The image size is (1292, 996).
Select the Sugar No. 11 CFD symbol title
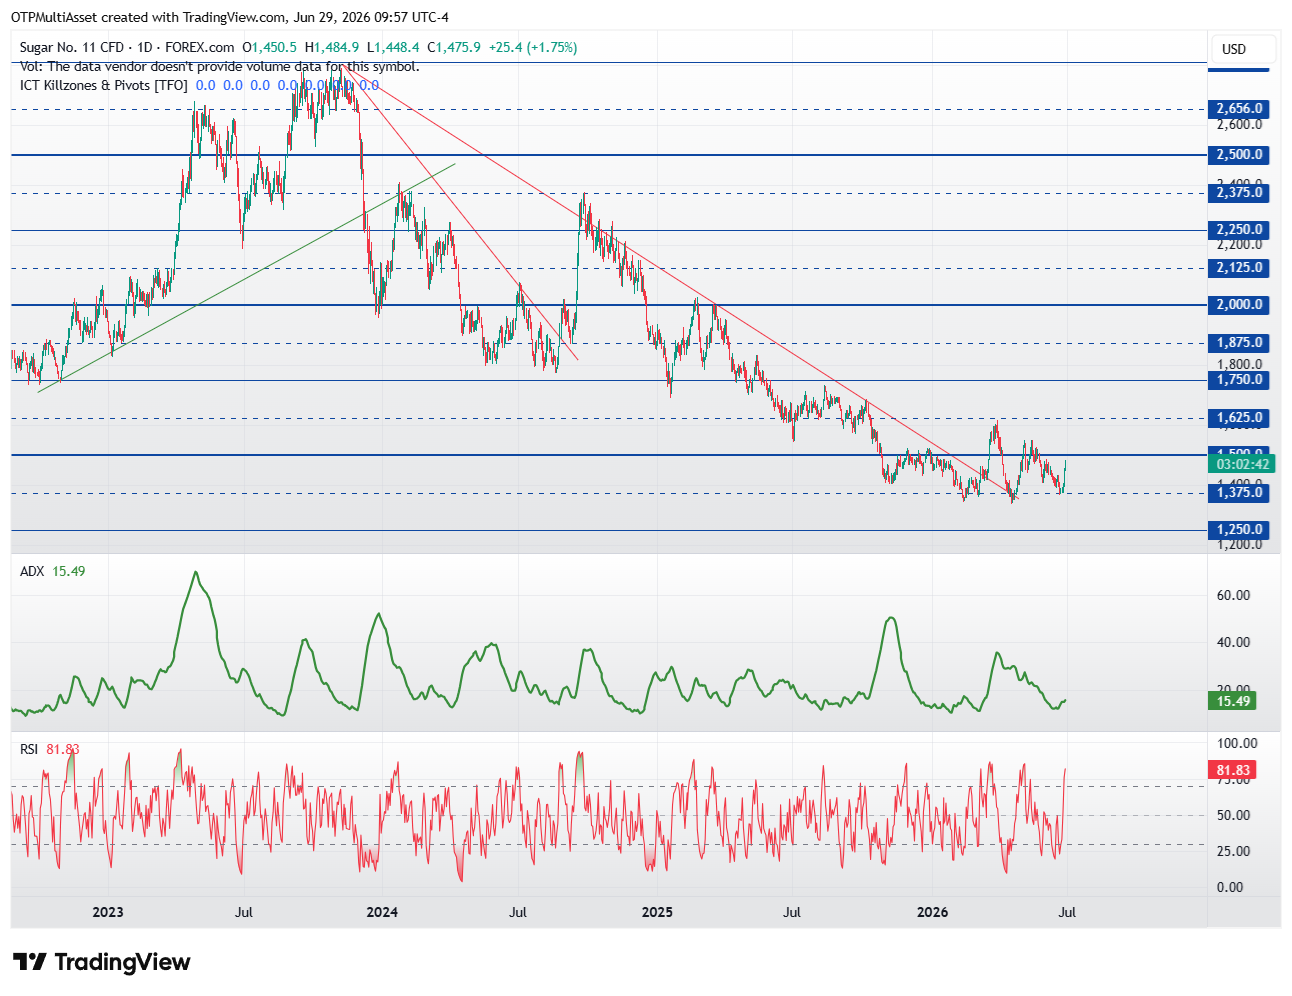(x=74, y=47)
